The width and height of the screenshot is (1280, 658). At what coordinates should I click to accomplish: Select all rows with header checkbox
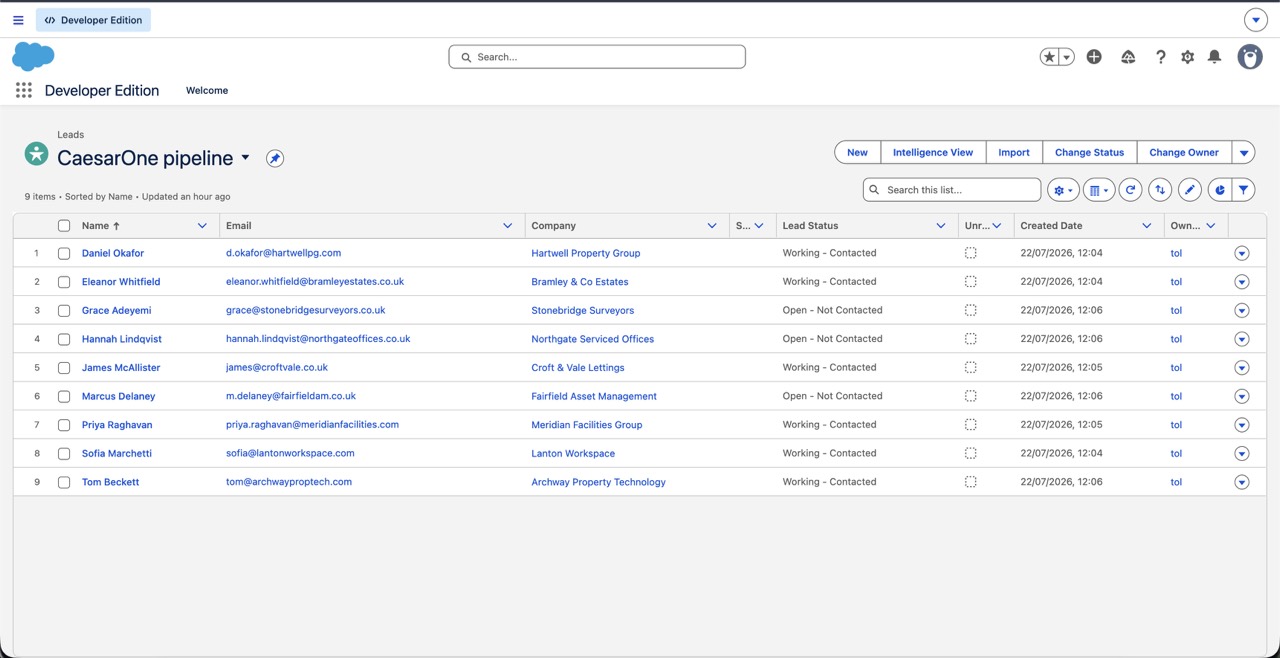click(x=64, y=226)
